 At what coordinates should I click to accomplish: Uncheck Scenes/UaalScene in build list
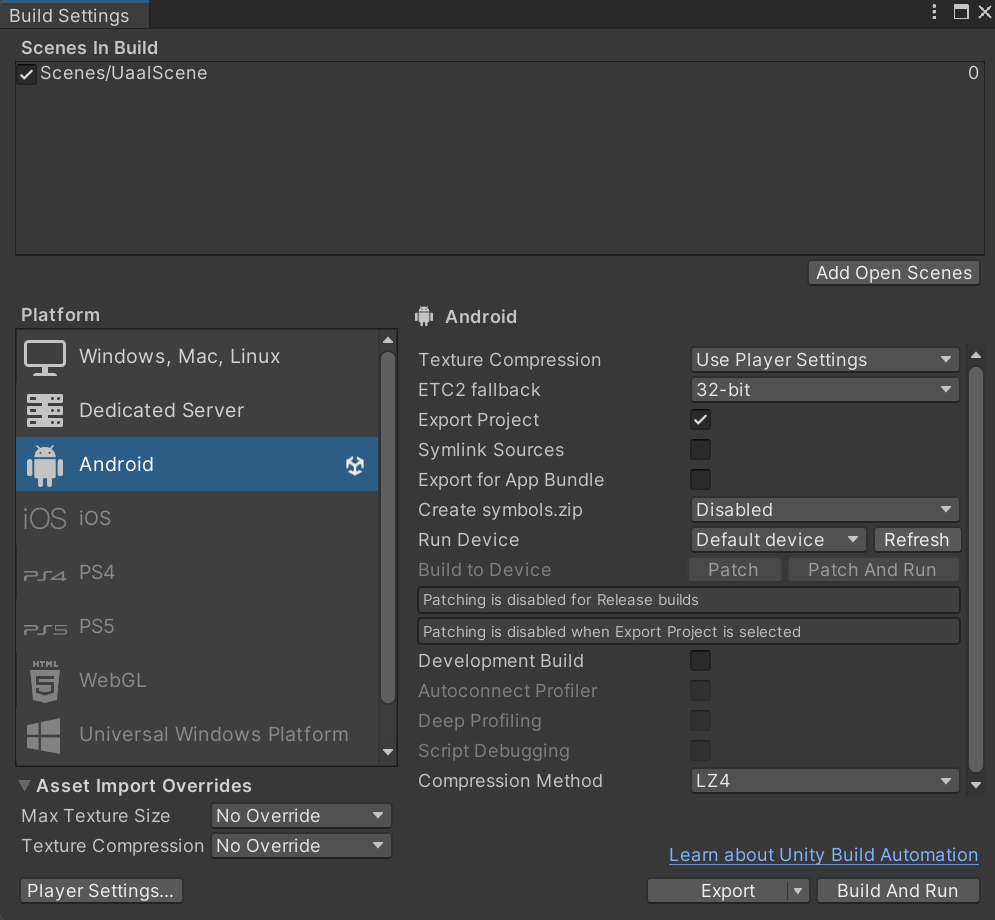coord(26,74)
